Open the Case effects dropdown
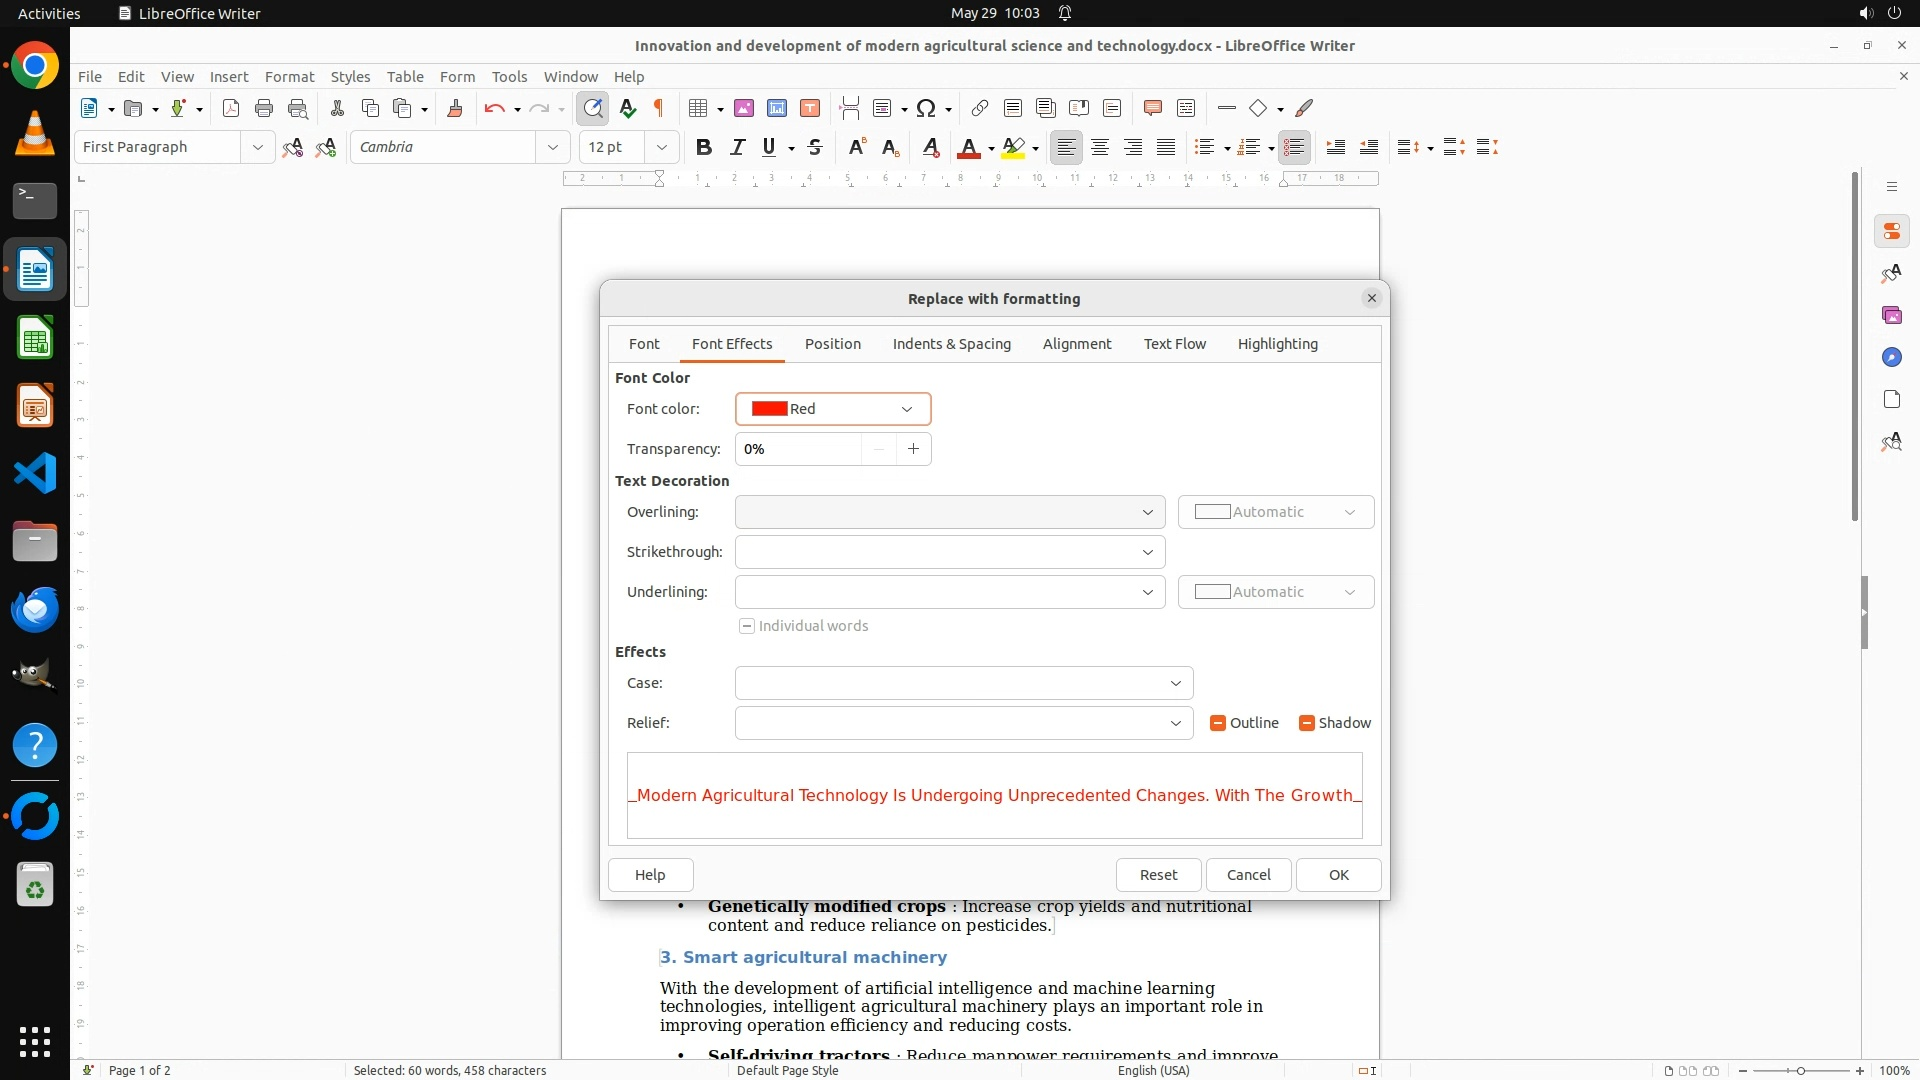Image resolution: width=1920 pixels, height=1080 pixels. click(x=1175, y=683)
